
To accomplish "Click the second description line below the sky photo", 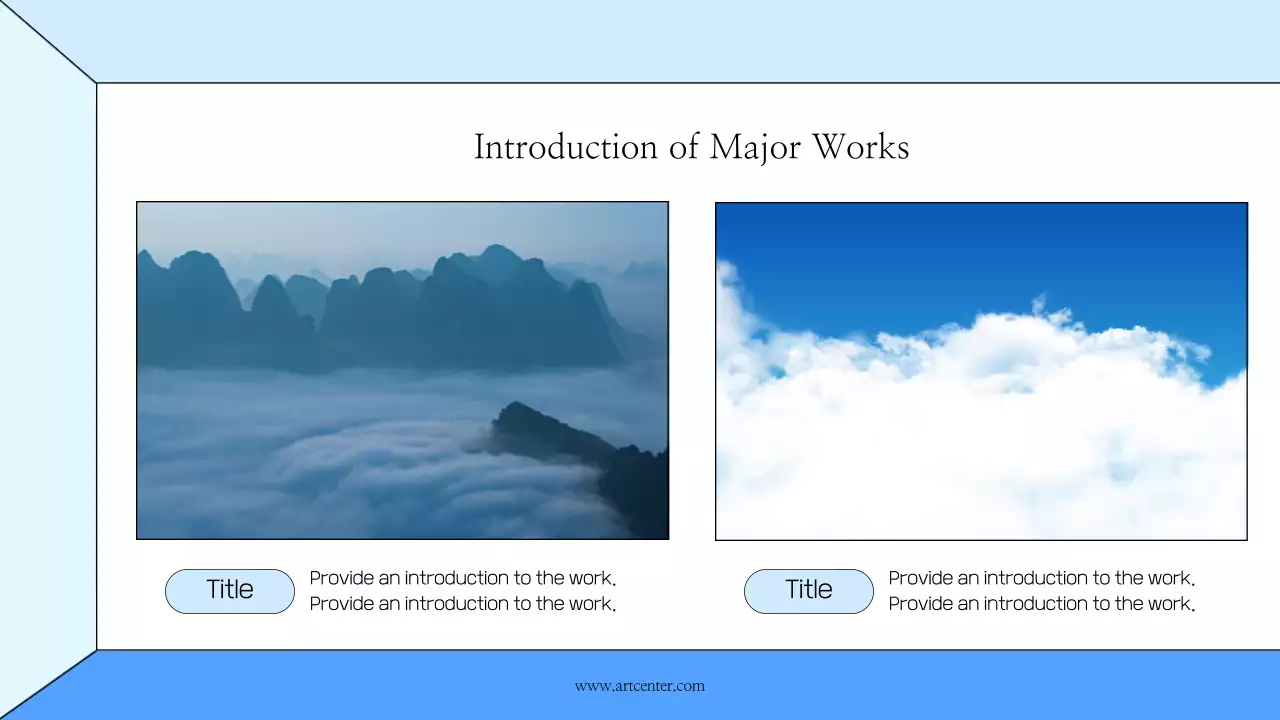I will [1041, 604].
